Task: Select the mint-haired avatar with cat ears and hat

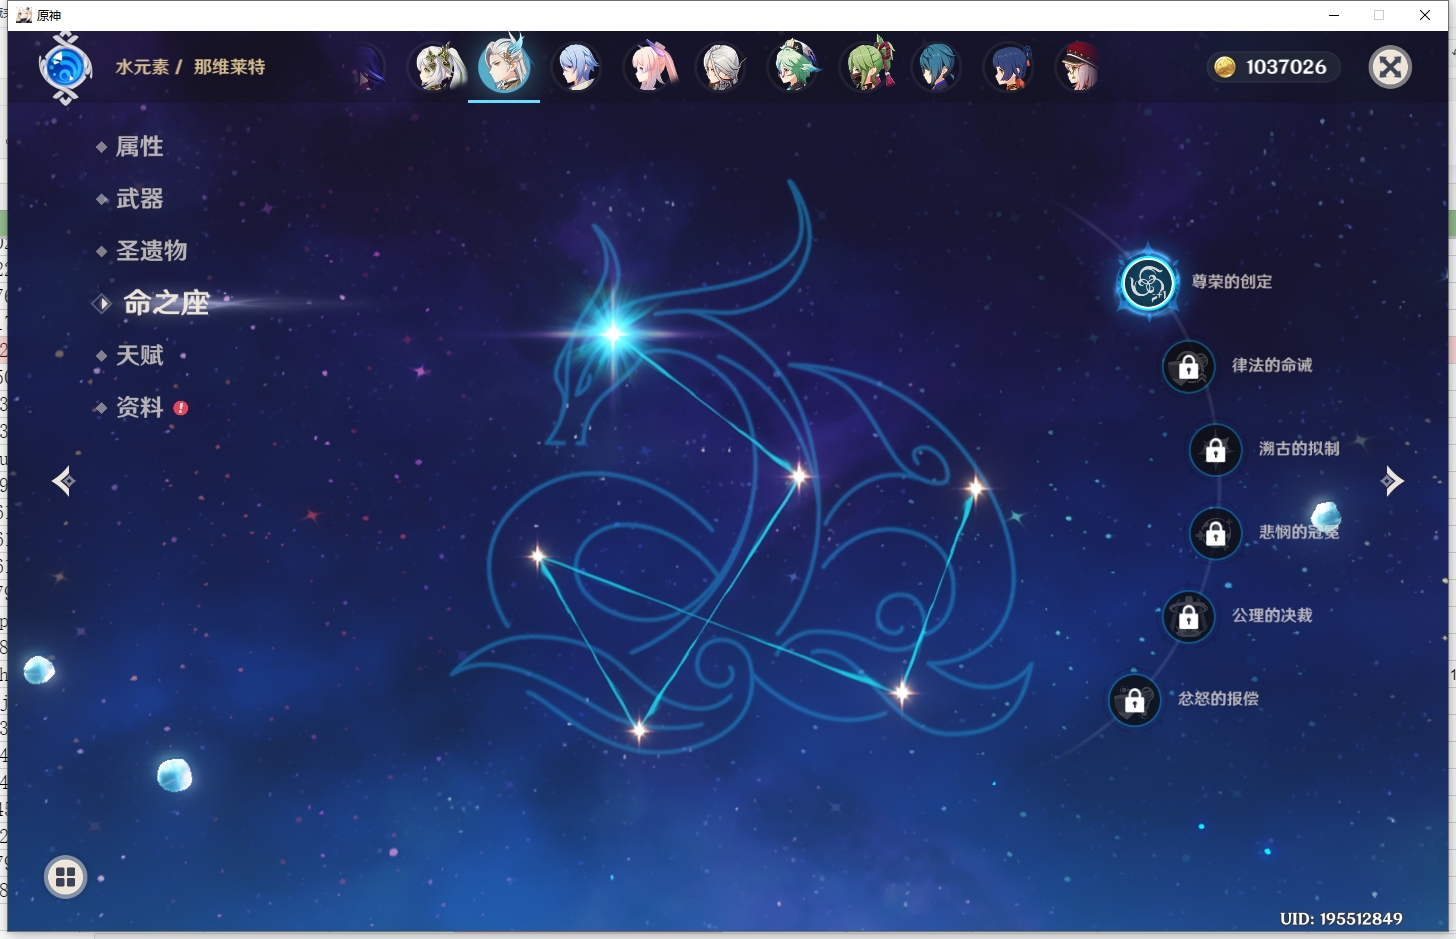Action: (794, 66)
